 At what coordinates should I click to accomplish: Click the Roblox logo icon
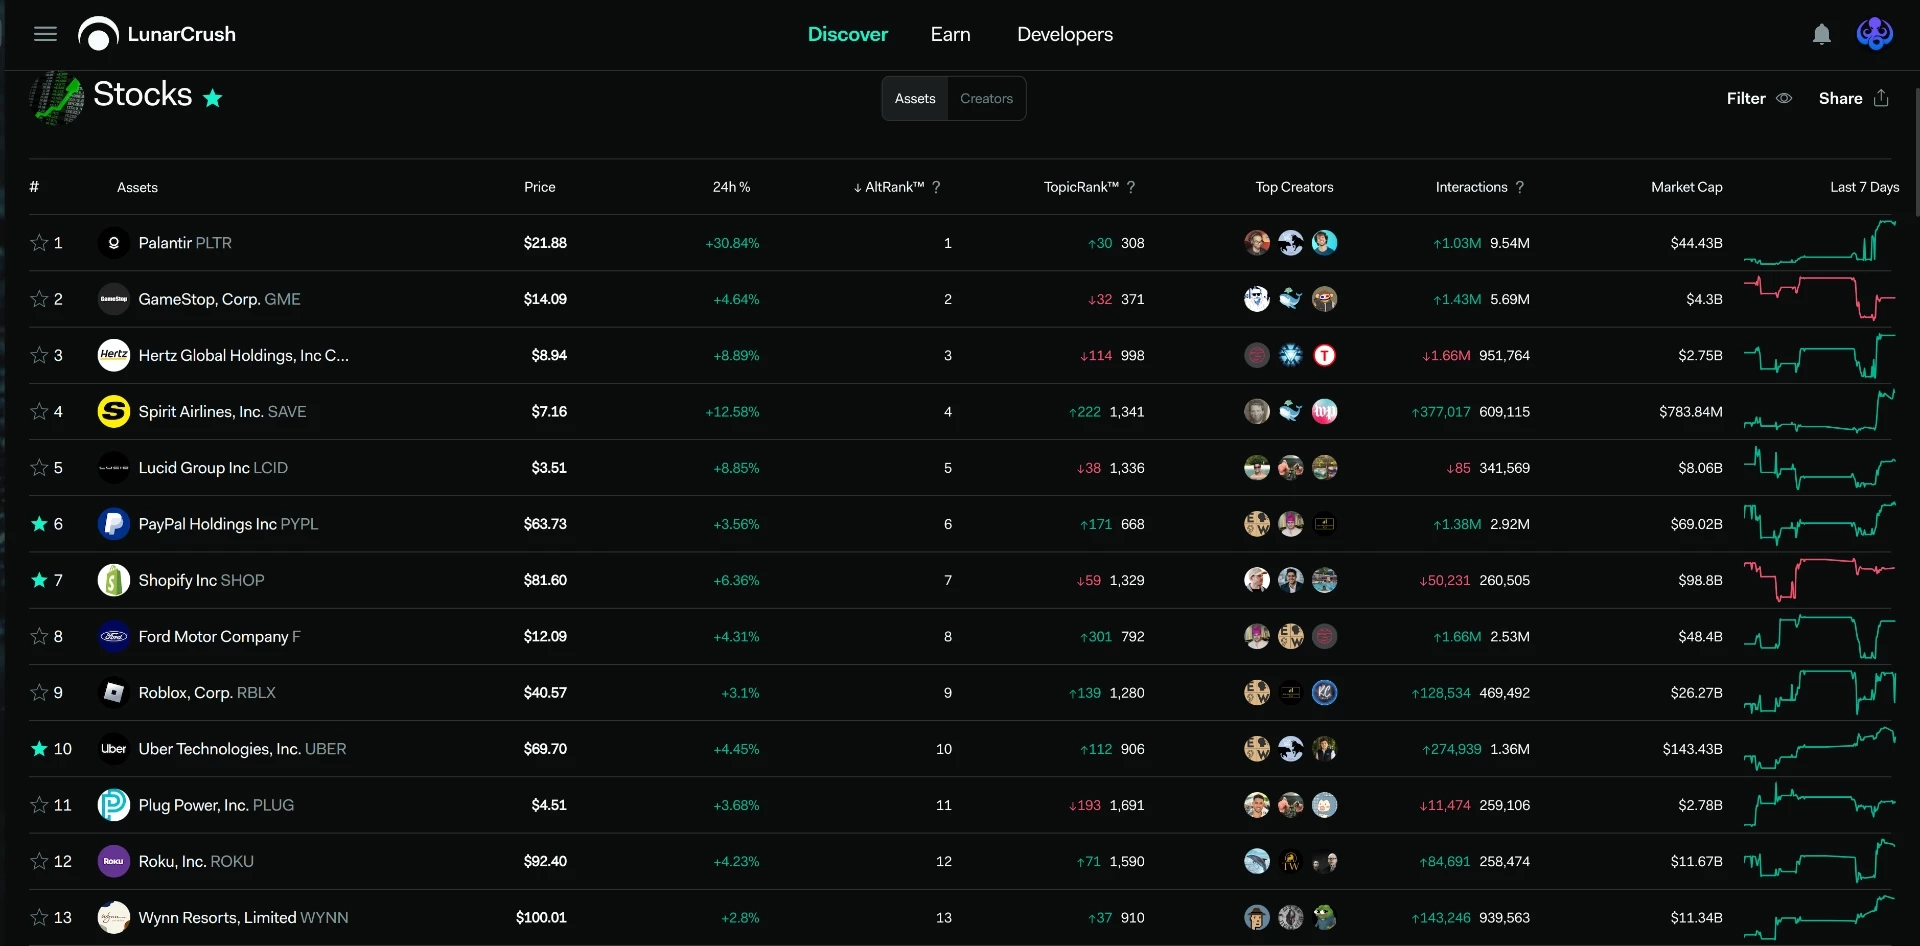[114, 692]
